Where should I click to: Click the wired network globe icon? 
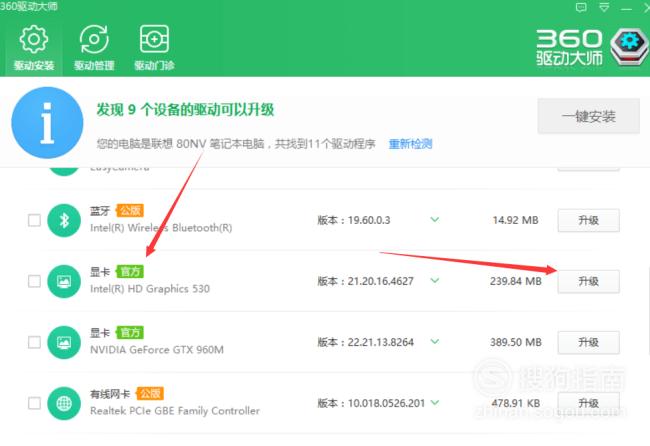pos(64,403)
